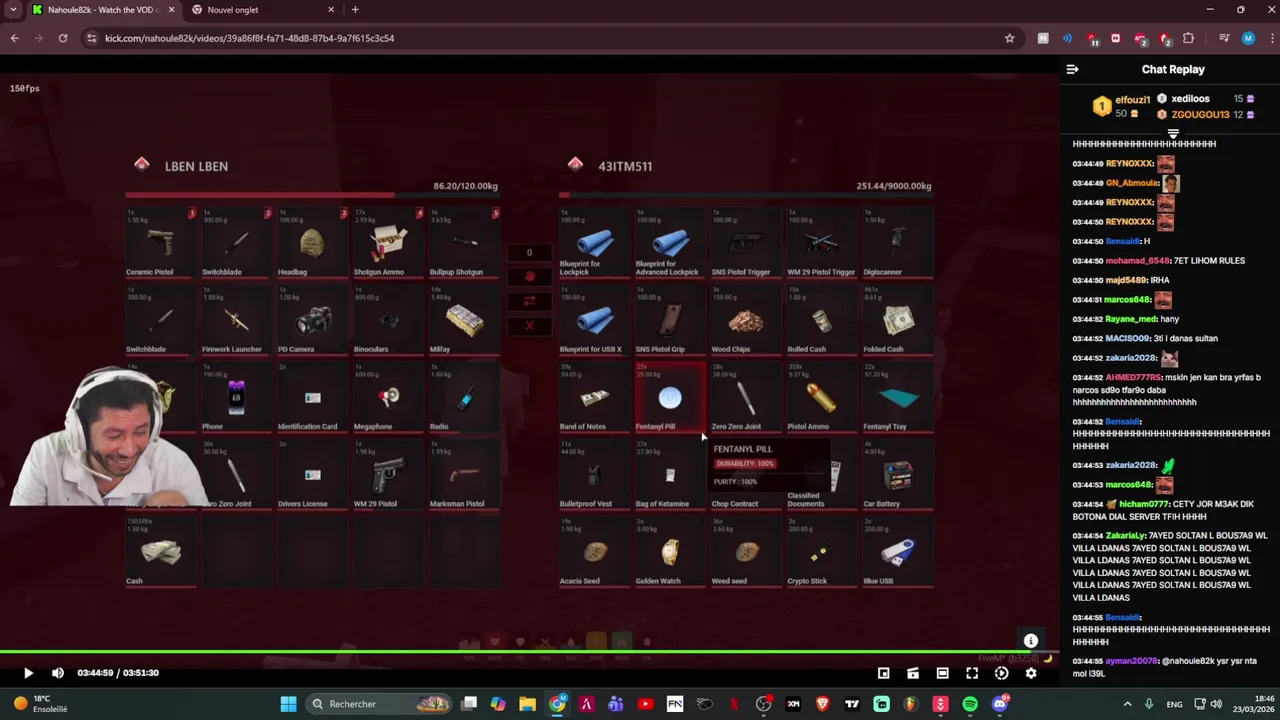Select the Megaphone item

click(x=388, y=397)
